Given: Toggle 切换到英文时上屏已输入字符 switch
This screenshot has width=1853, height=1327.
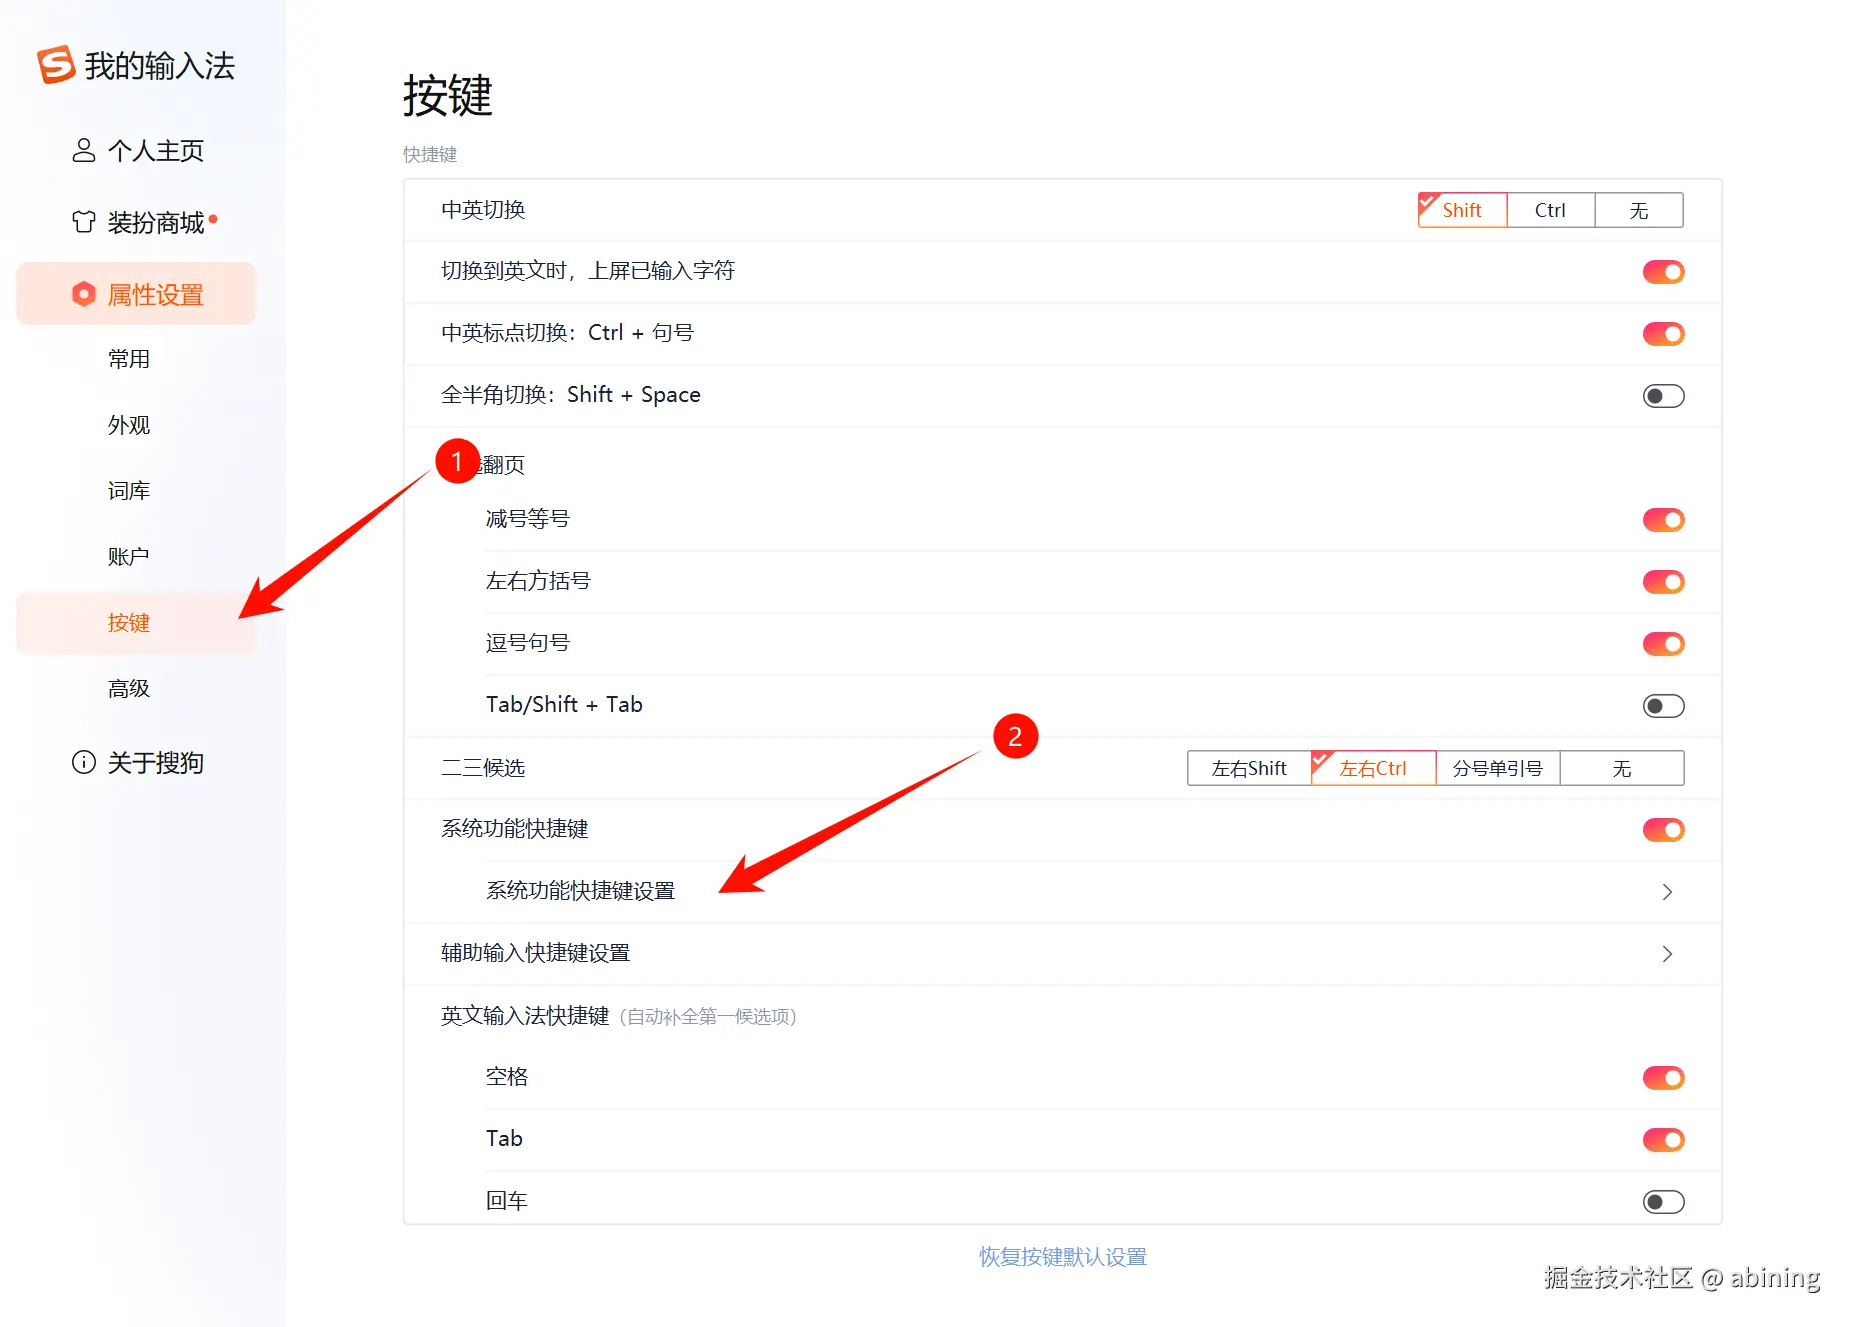Looking at the screenshot, I should pos(1663,272).
